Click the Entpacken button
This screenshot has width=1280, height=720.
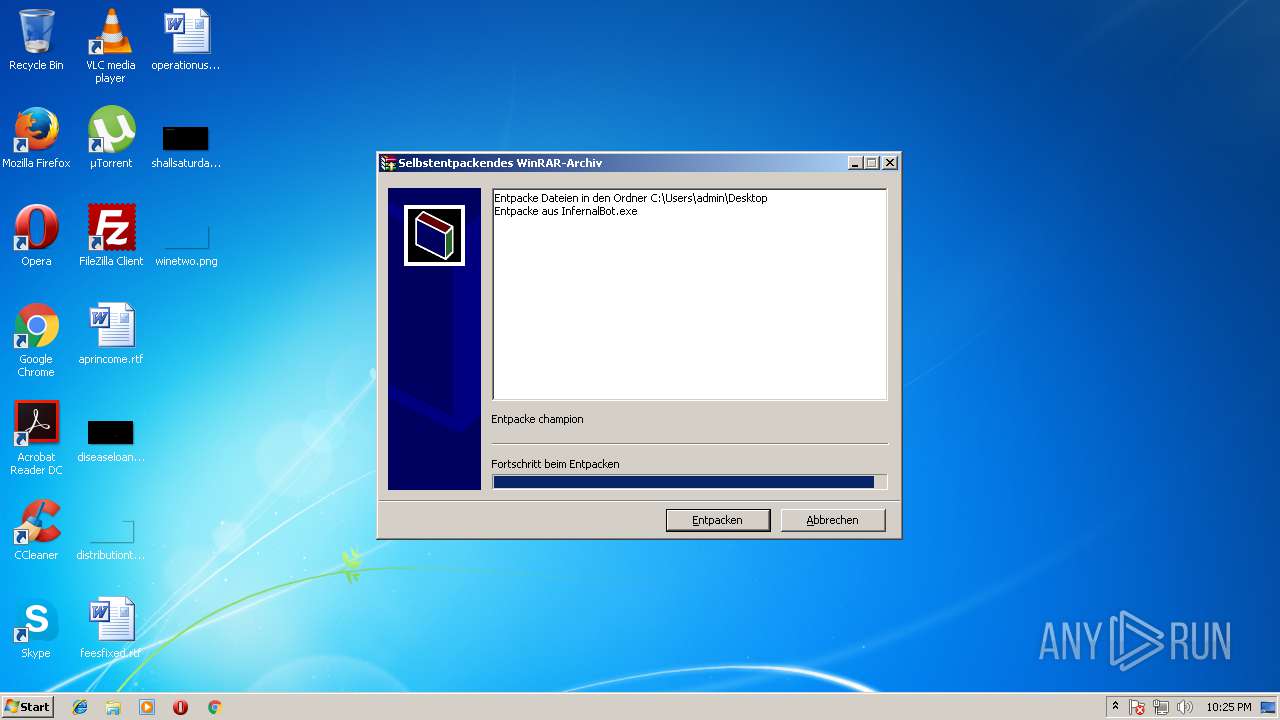(x=718, y=520)
